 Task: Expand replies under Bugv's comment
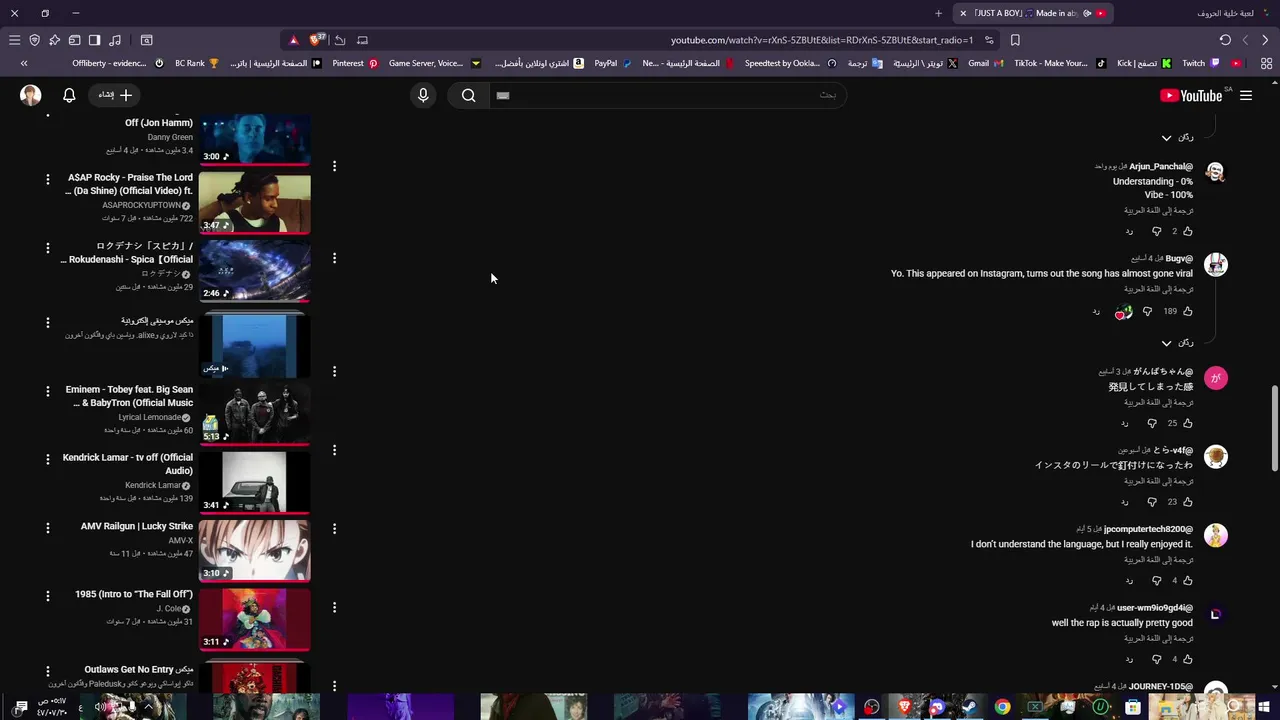point(1177,343)
